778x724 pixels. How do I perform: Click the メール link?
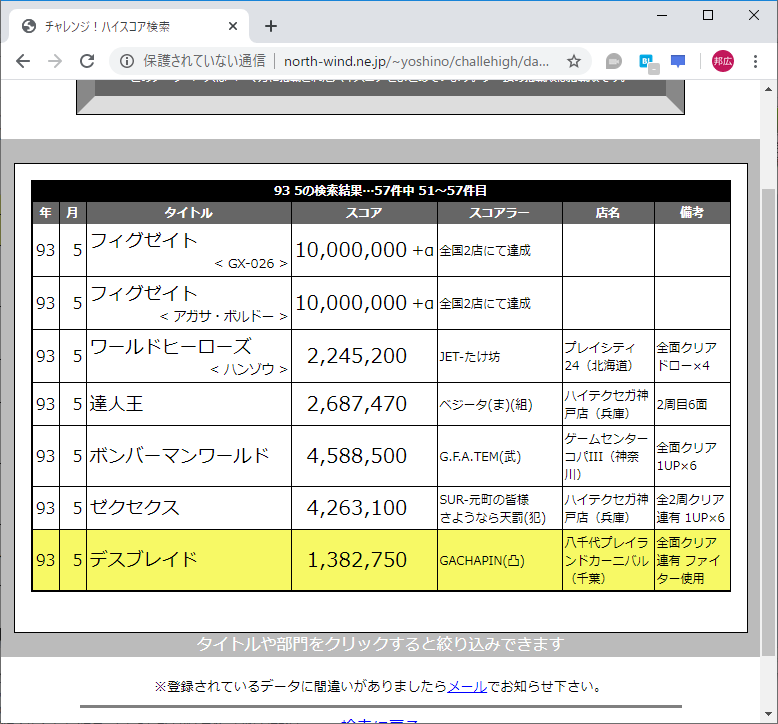[x=467, y=686]
